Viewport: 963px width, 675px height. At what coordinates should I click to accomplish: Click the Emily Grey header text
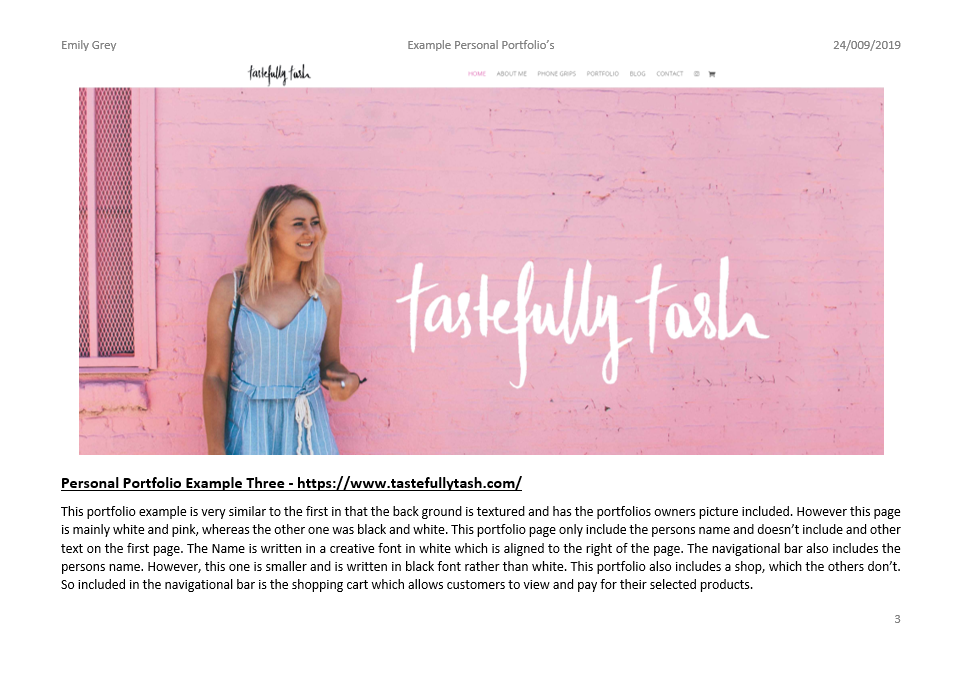coord(88,45)
